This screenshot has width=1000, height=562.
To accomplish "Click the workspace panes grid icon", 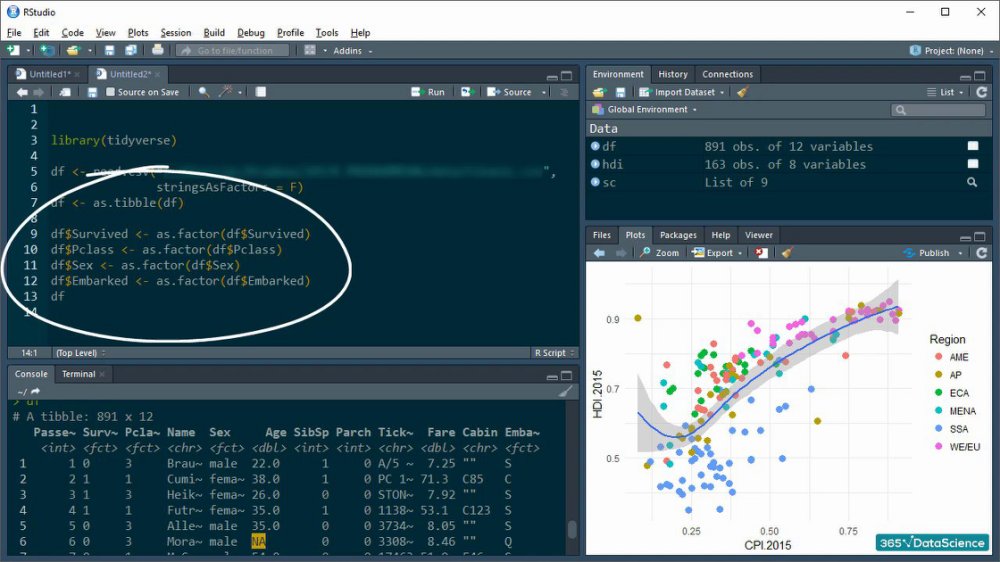I will click(310, 50).
